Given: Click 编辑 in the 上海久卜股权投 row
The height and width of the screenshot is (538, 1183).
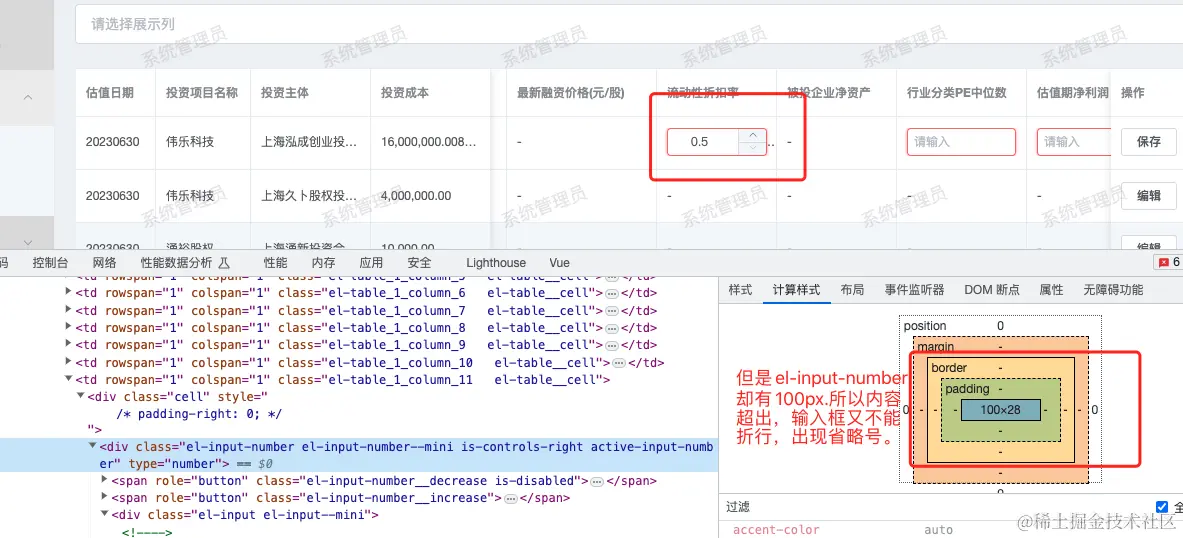Looking at the screenshot, I should (1148, 195).
